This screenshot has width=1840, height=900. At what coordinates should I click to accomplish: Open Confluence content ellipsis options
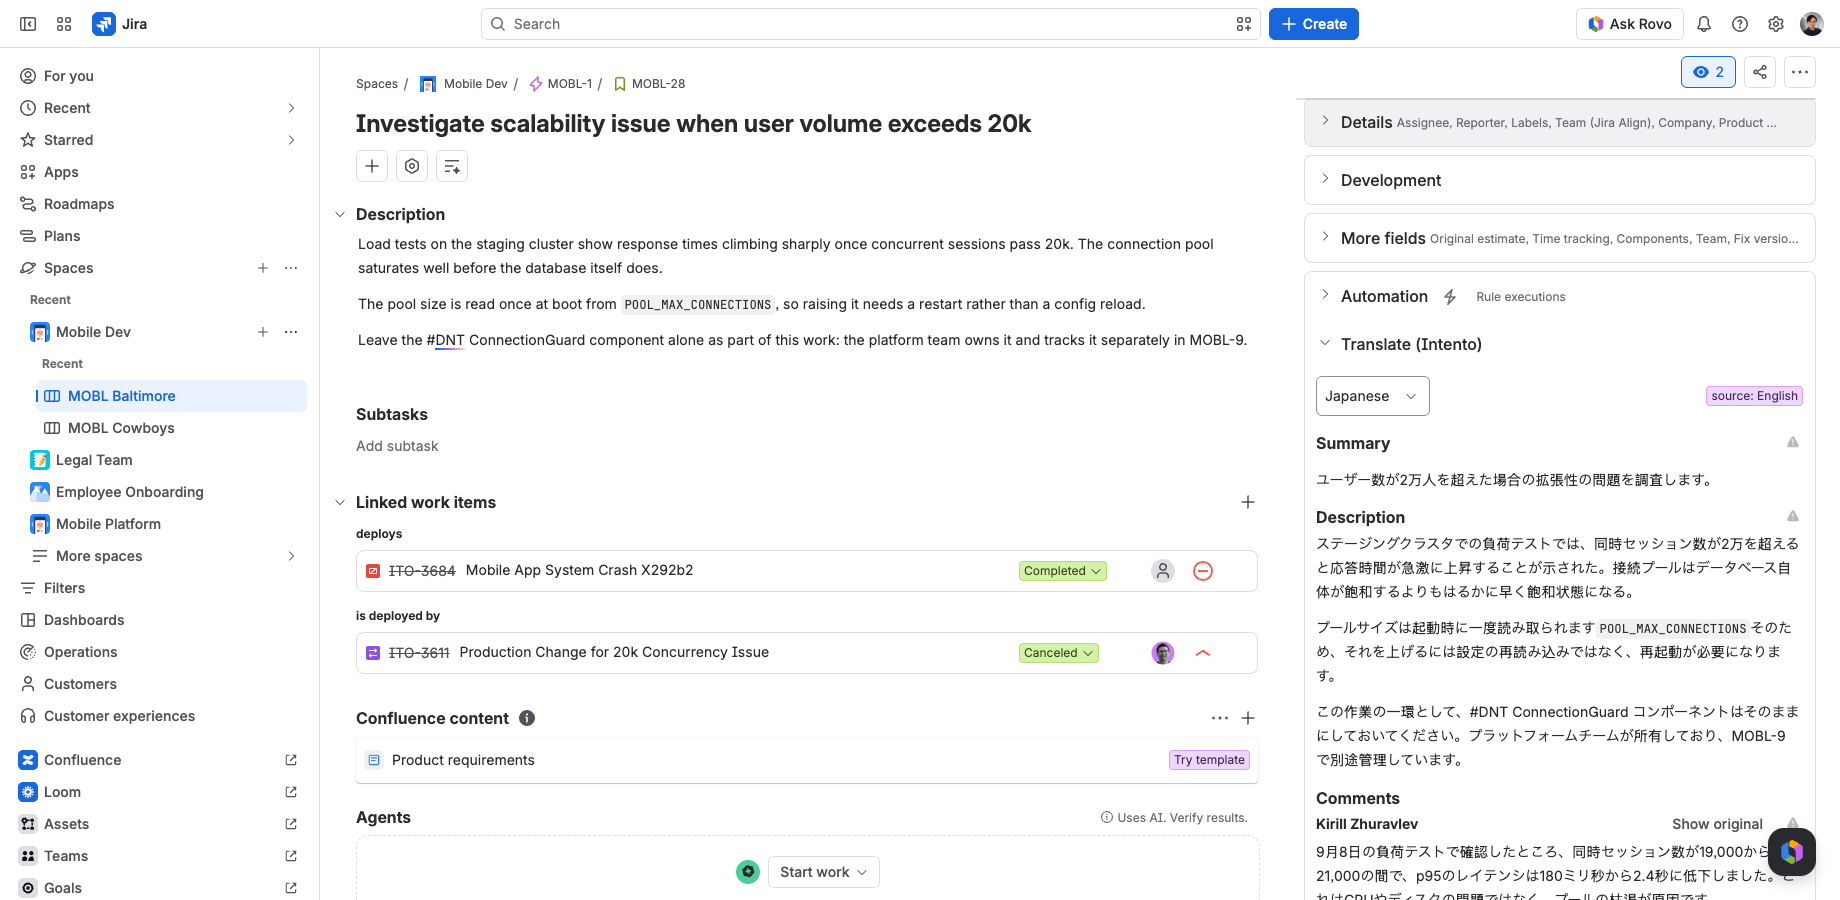pos(1220,718)
